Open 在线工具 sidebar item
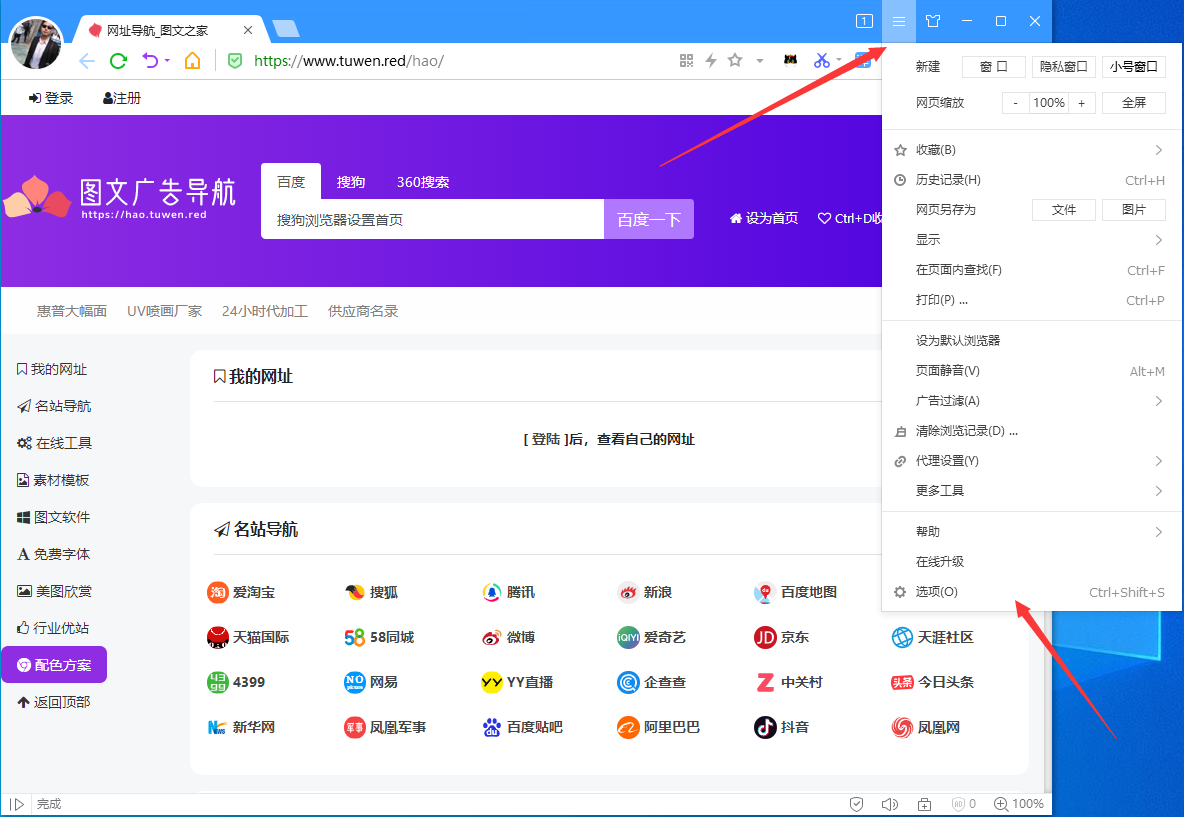This screenshot has width=1184, height=817. pos(54,443)
